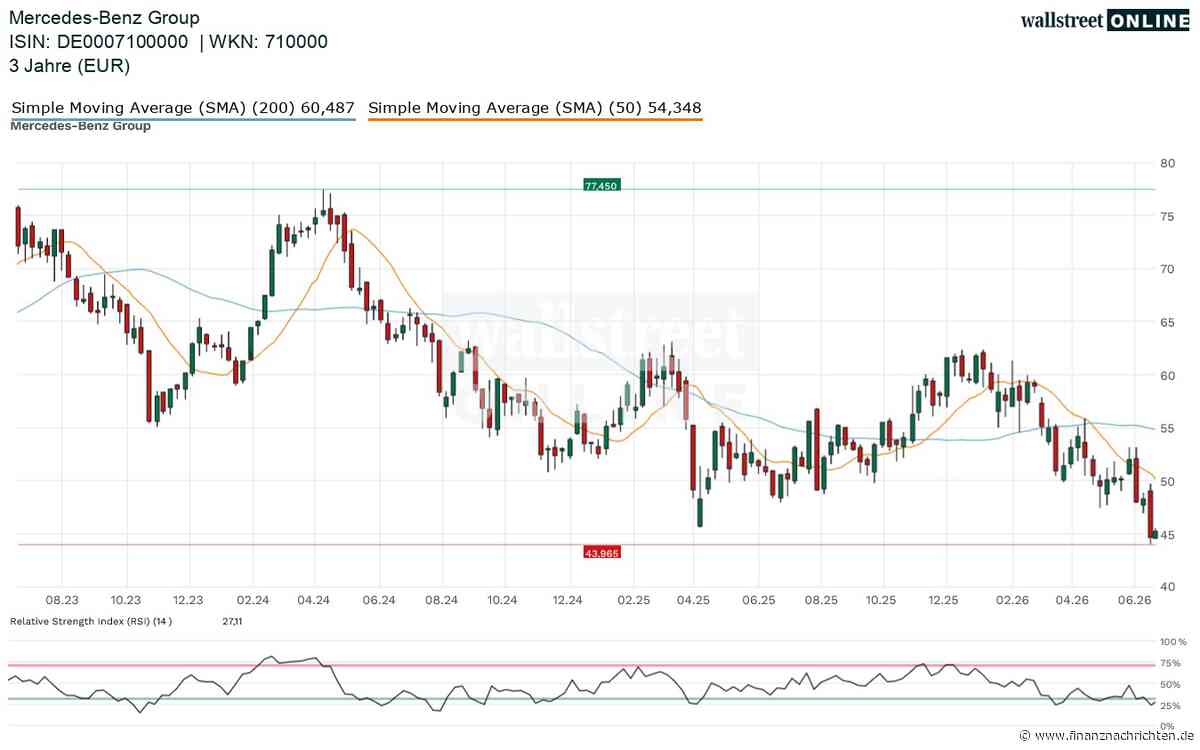Click the 12.24 date axis label
The image size is (1200, 750).
(x=567, y=600)
